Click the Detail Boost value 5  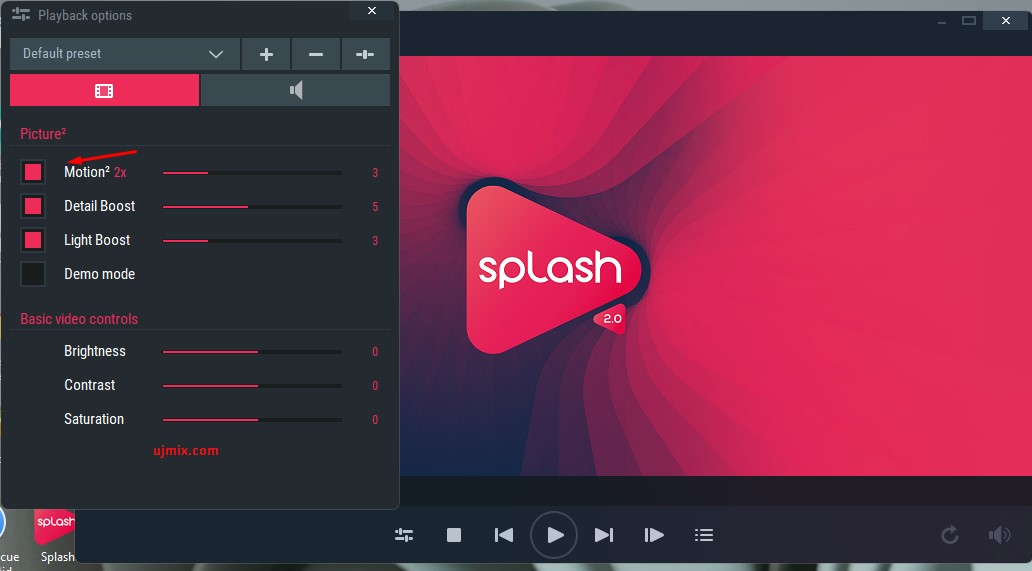pyautogui.click(x=375, y=207)
